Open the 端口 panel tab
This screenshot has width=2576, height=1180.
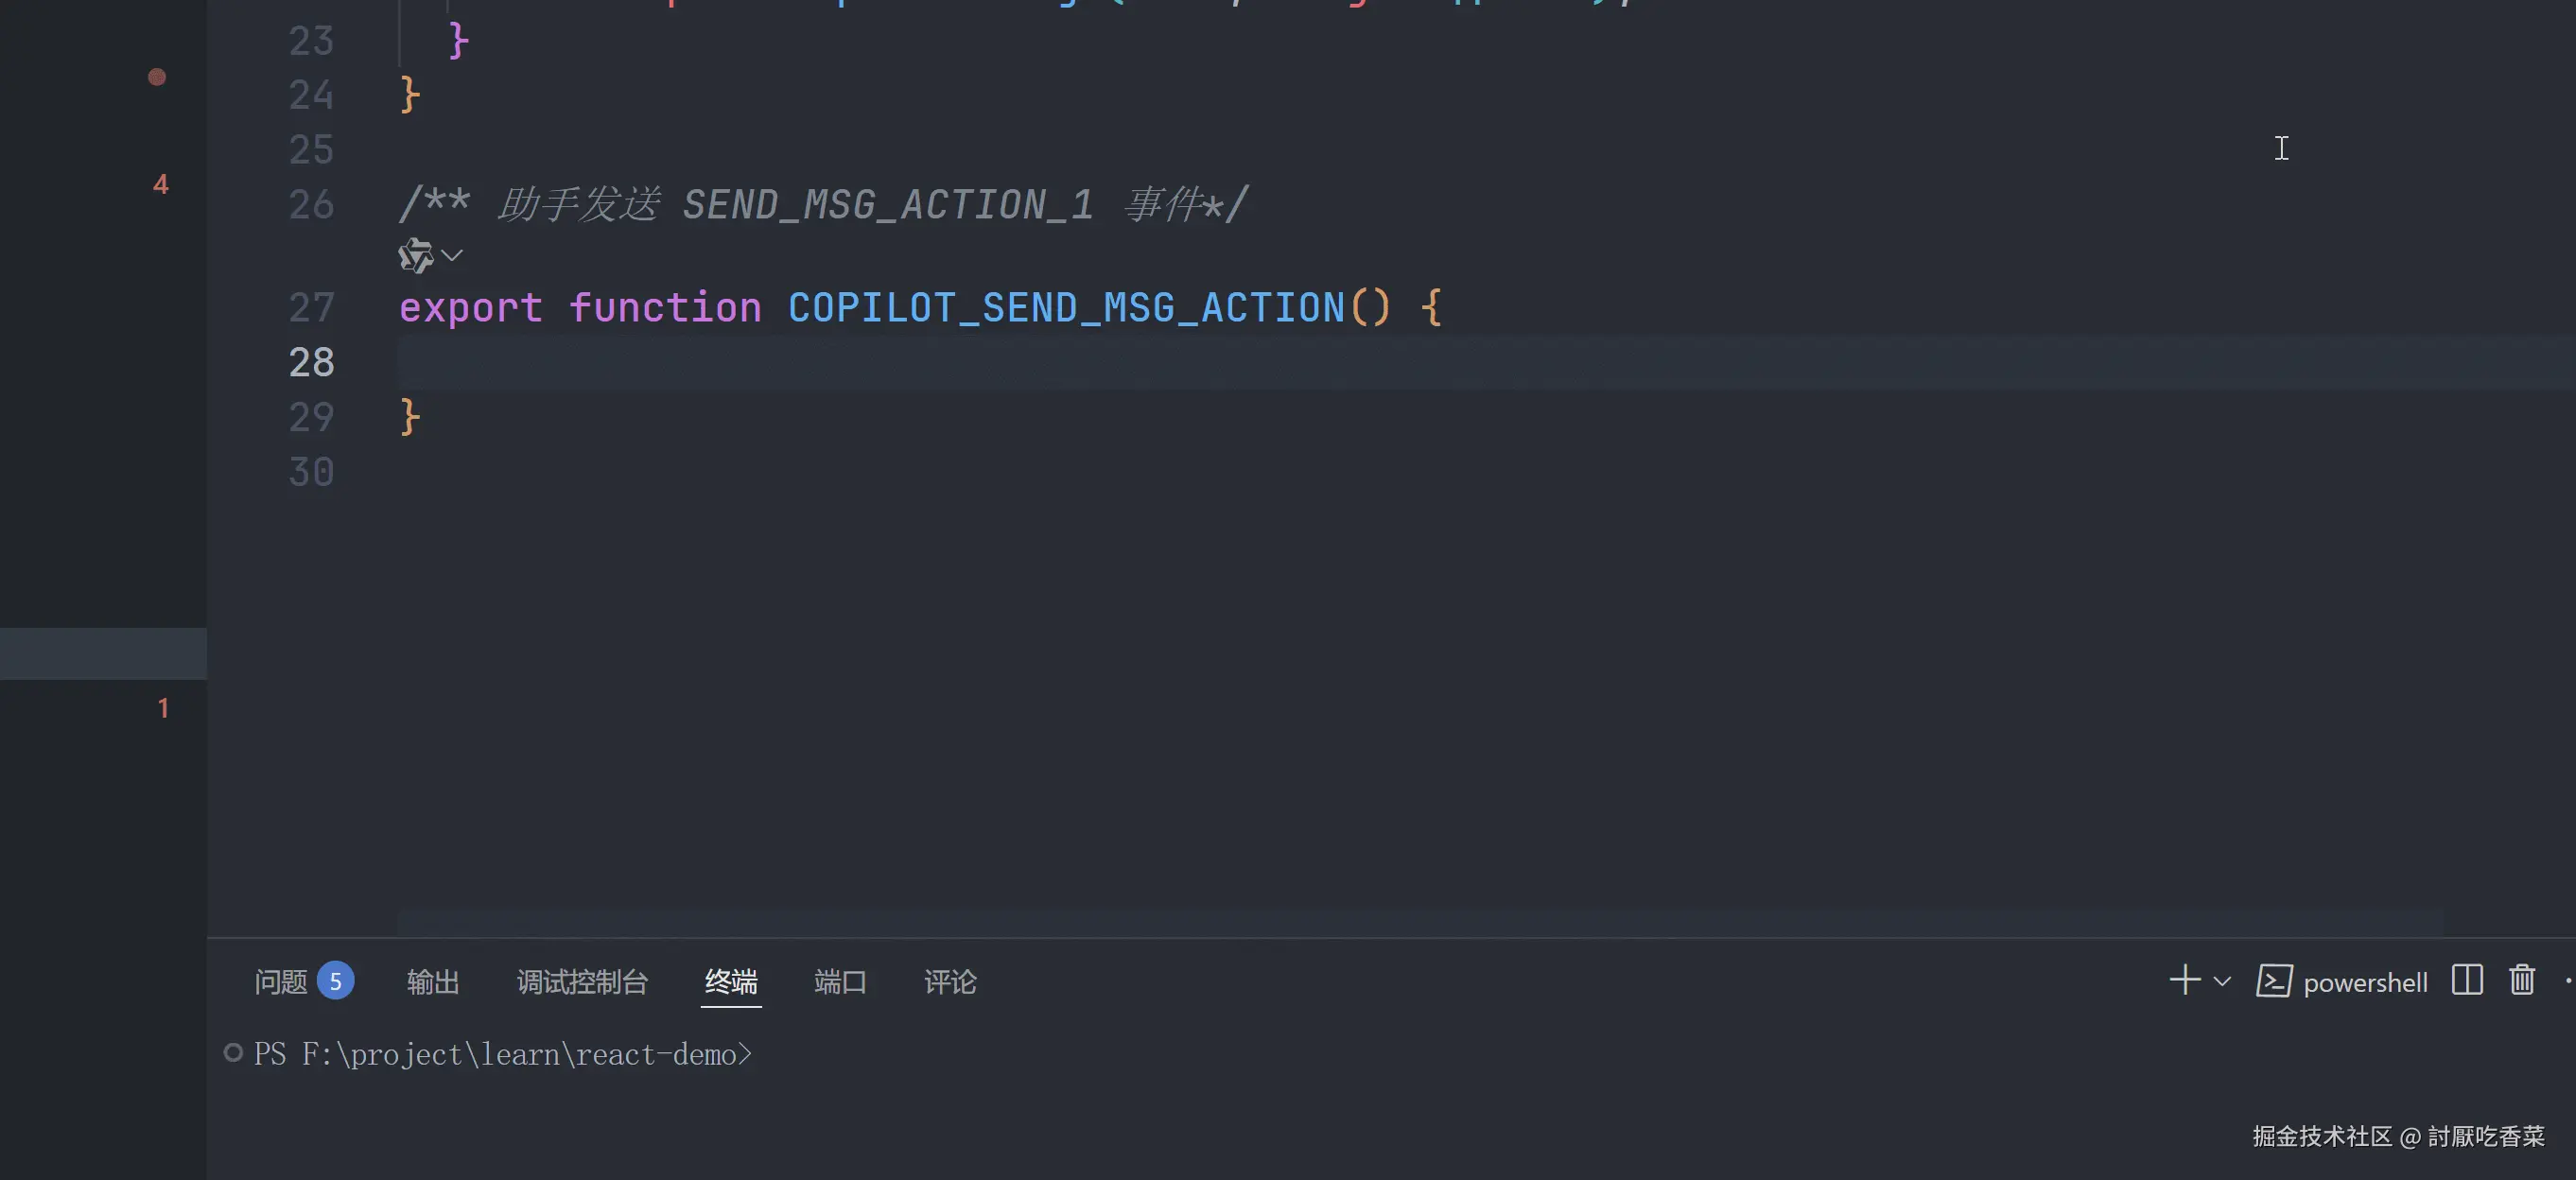pos(840,982)
